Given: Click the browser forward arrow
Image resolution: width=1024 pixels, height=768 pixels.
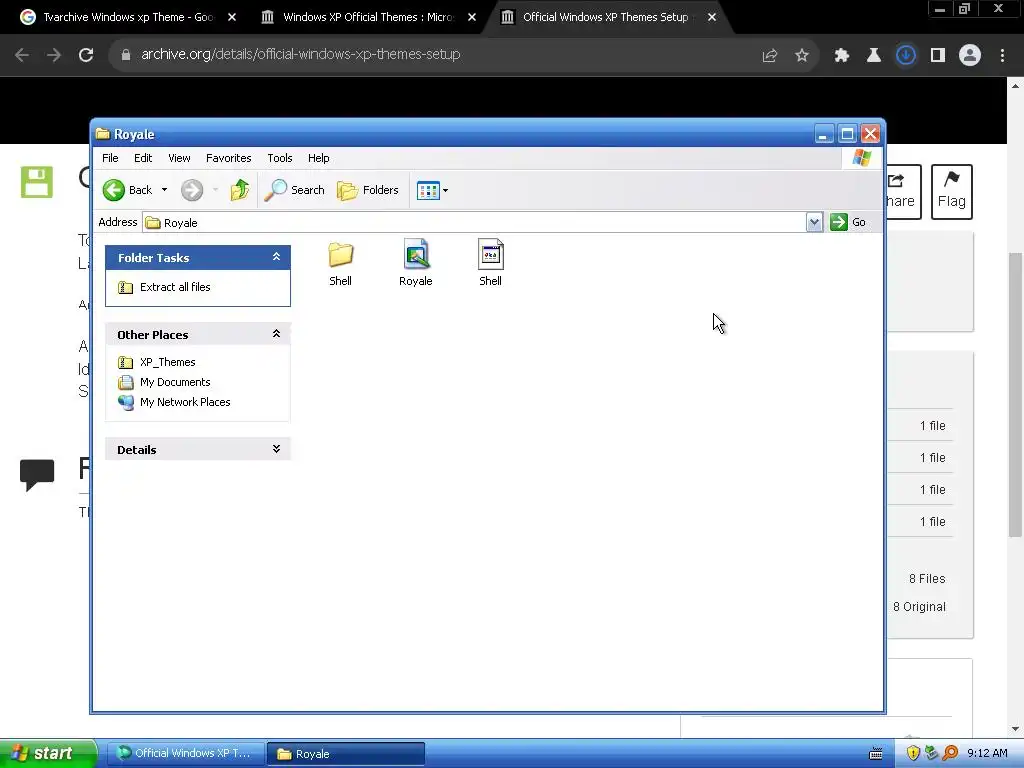Looking at the screenshot, I should (54, 55).
